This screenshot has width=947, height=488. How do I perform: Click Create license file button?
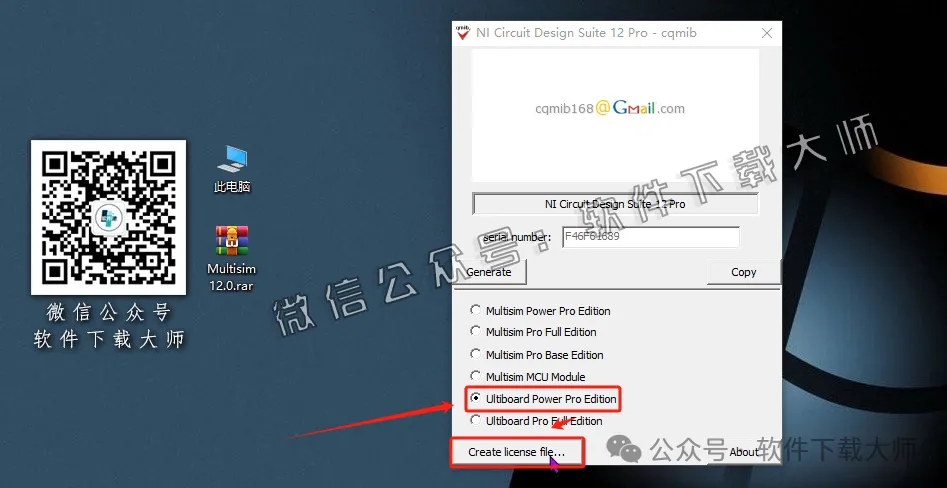[516, 452]
